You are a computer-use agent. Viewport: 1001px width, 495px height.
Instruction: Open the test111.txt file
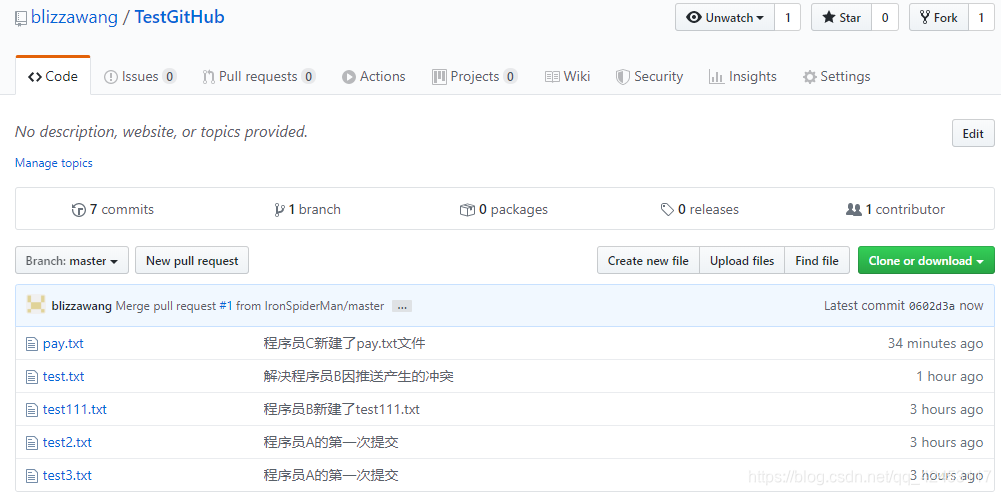75,409
